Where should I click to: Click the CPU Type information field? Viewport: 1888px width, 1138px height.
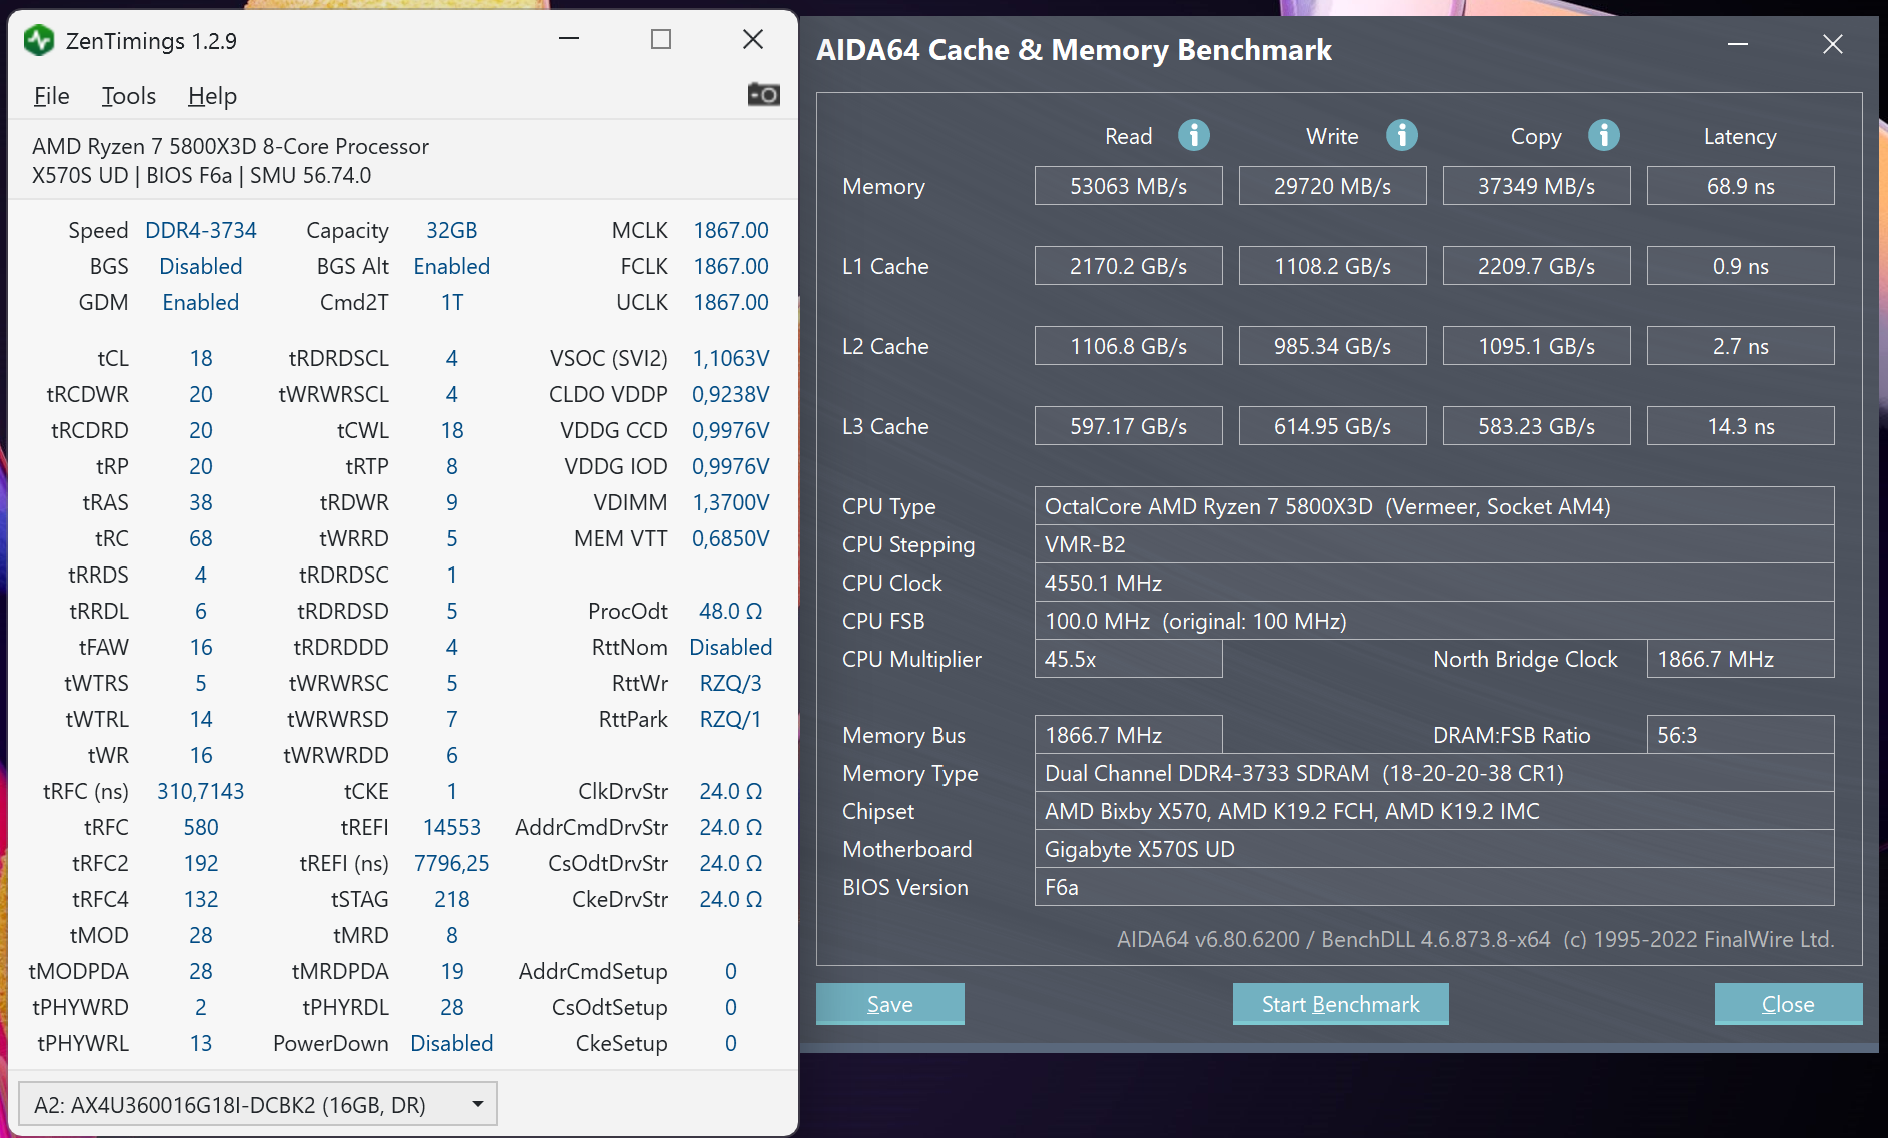[1434, 506]
